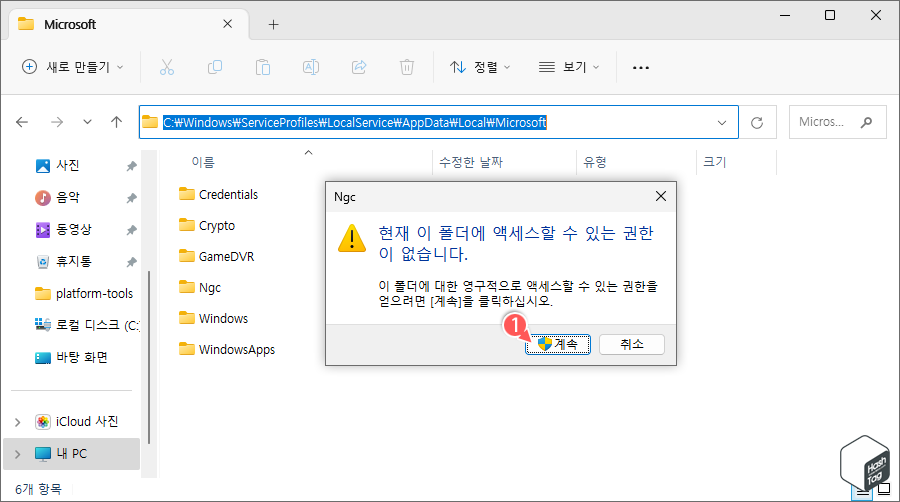This screenshot has height=502, width=900.
Task: Click the search magnifier icon
Action: click(x=866, y=122)
